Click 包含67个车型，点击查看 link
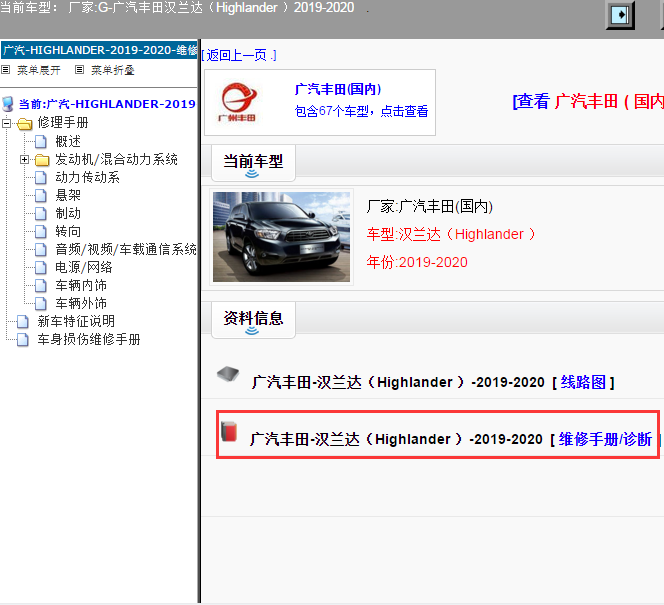 click(x=361, y=111)
